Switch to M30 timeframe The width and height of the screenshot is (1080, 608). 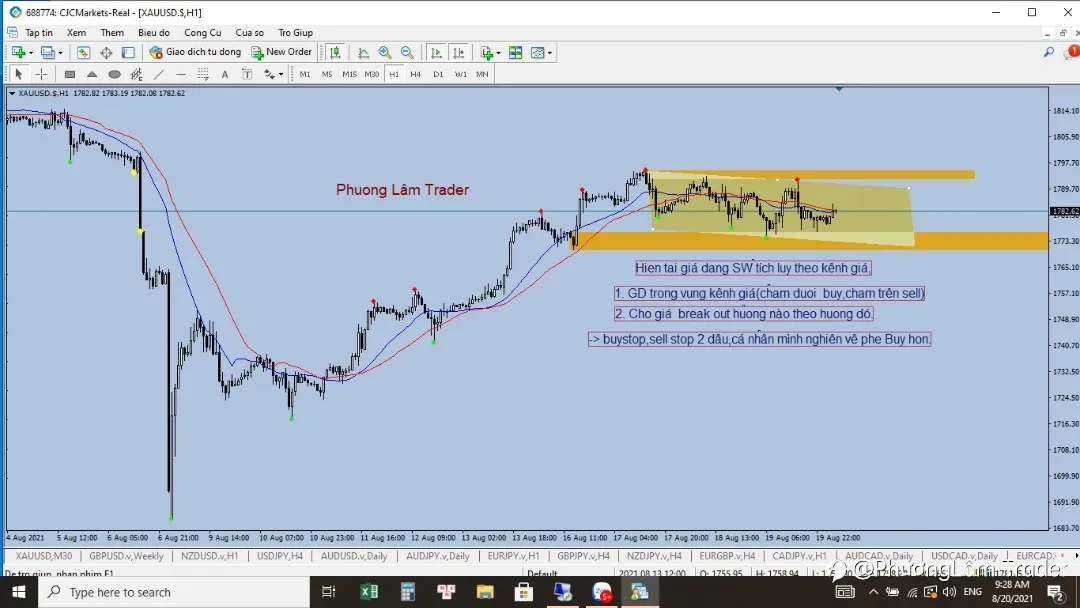coord(371,74)
